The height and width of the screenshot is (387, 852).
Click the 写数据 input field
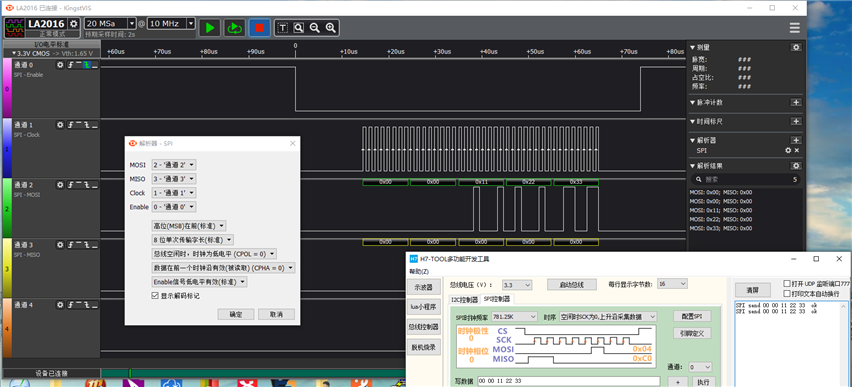coord(568,381)
